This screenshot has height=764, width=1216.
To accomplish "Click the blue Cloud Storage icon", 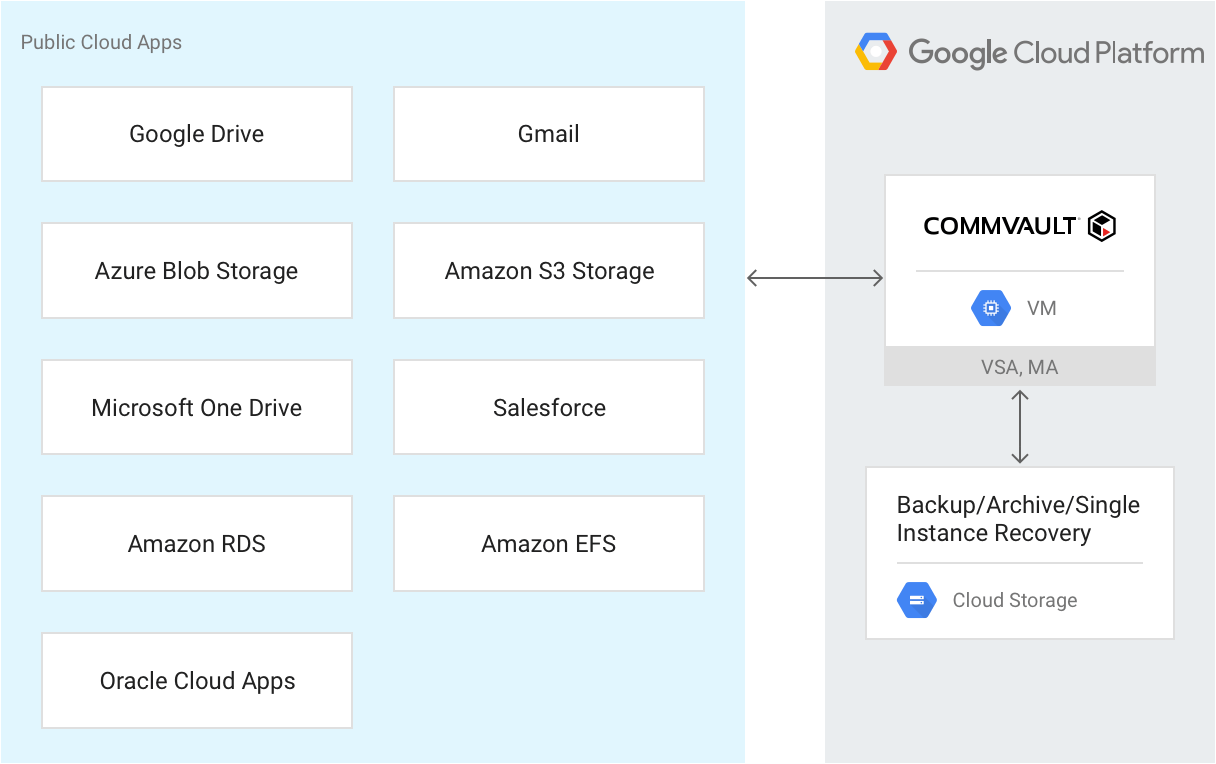I will [x=916, y=600].
